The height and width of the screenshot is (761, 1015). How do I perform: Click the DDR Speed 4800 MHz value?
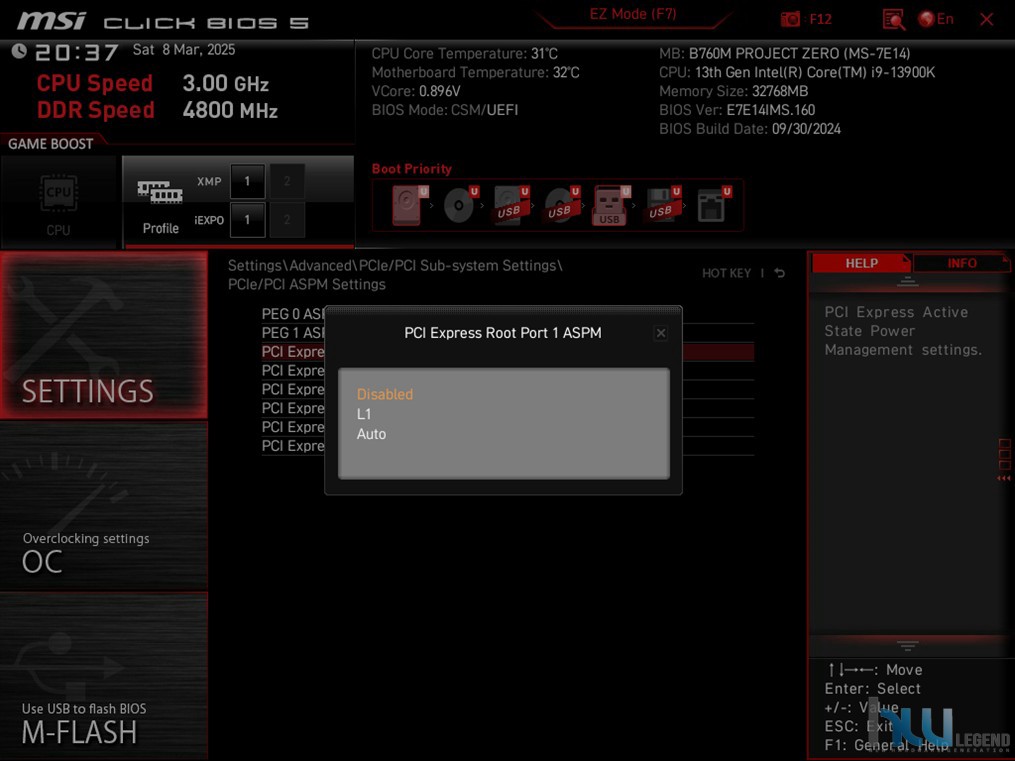click(x=230, y=110)
